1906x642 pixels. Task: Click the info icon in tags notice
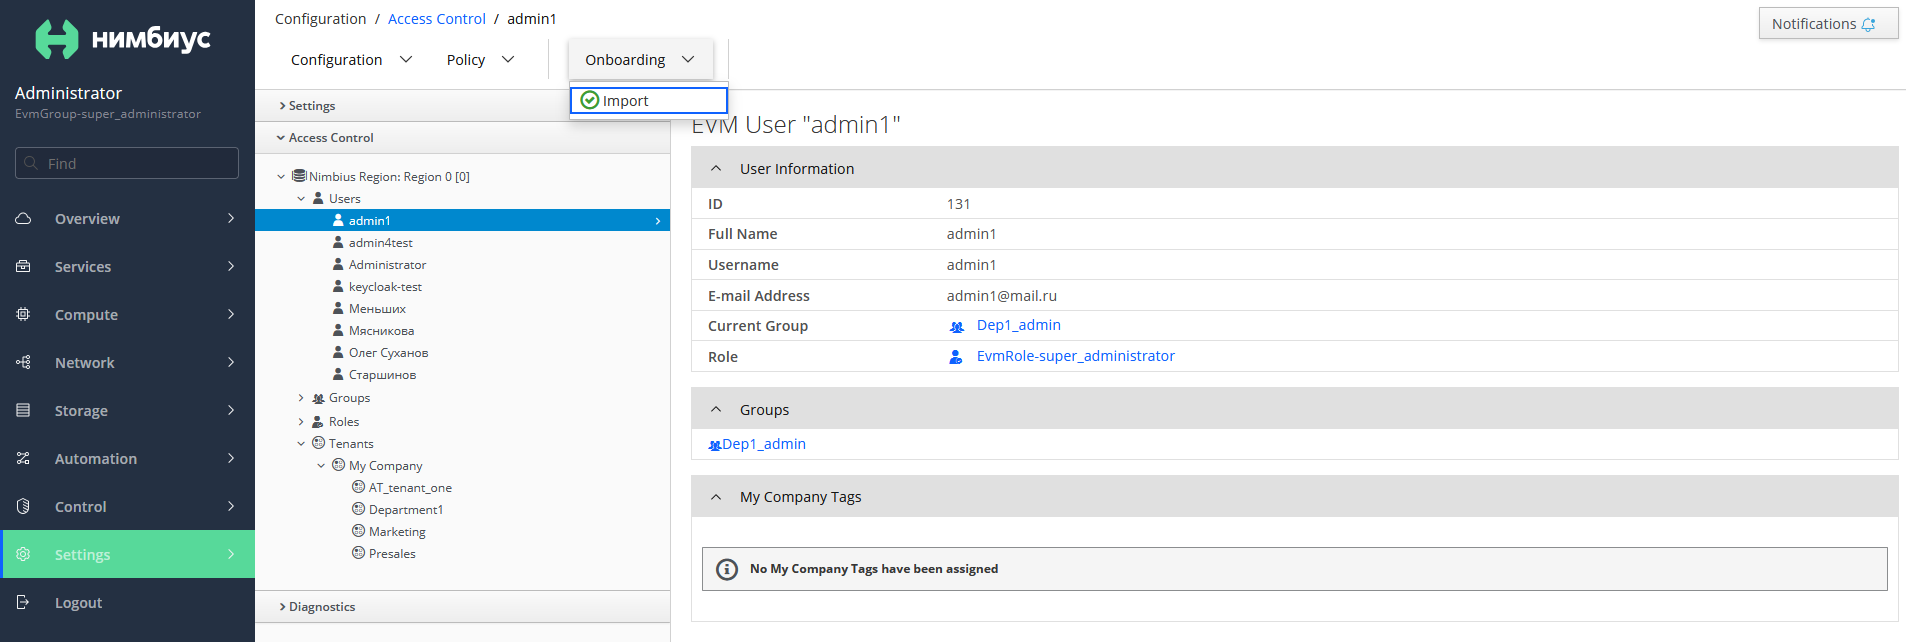[x=727, y=569]
